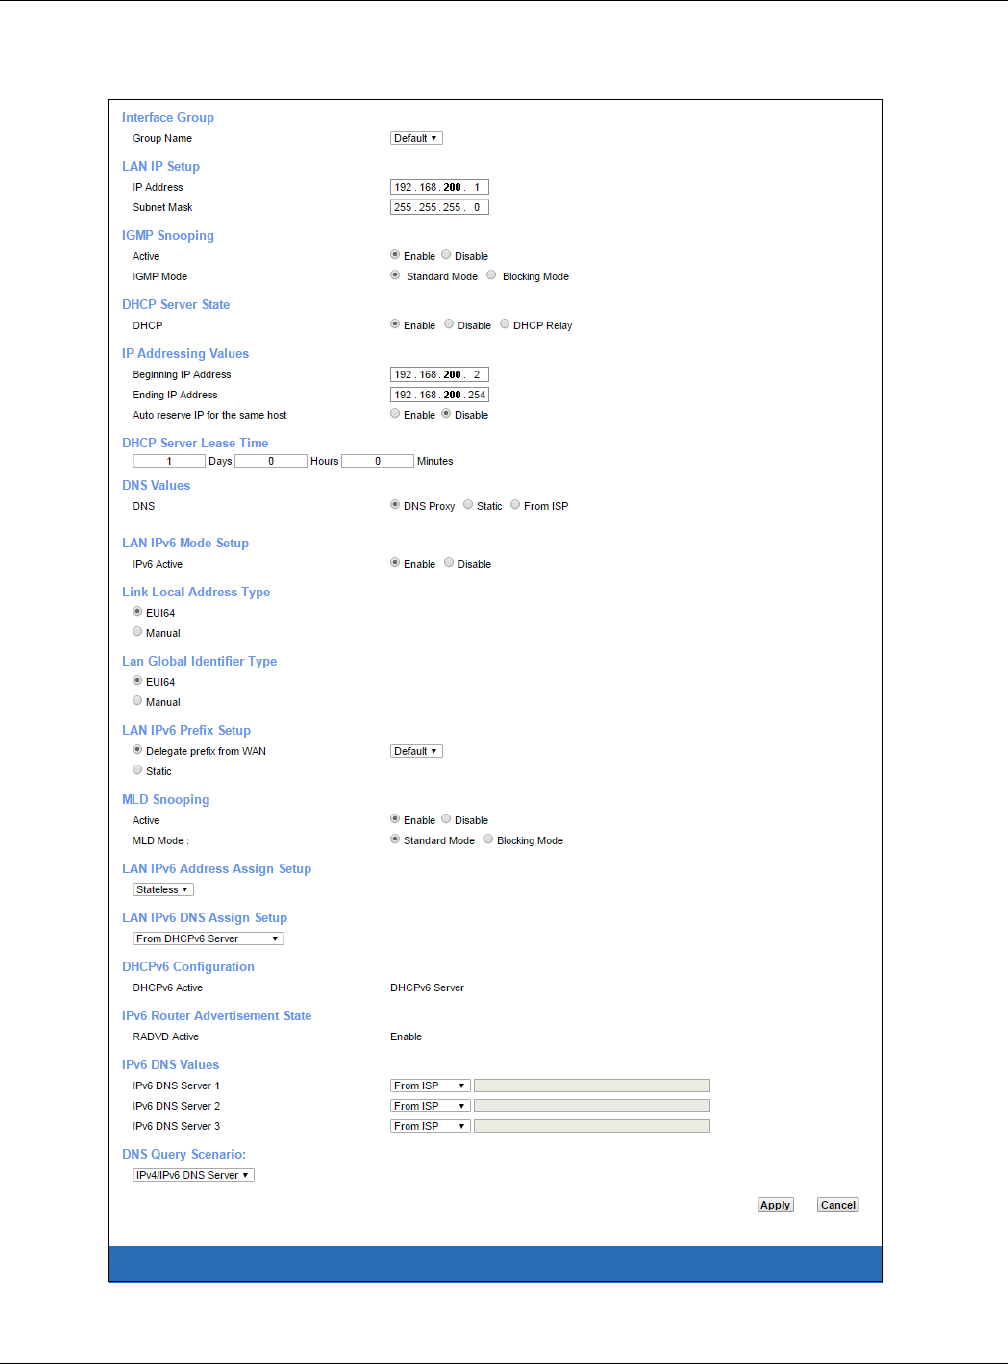
Task: Enable MLD Snooping Active
Action: (395, 819)
